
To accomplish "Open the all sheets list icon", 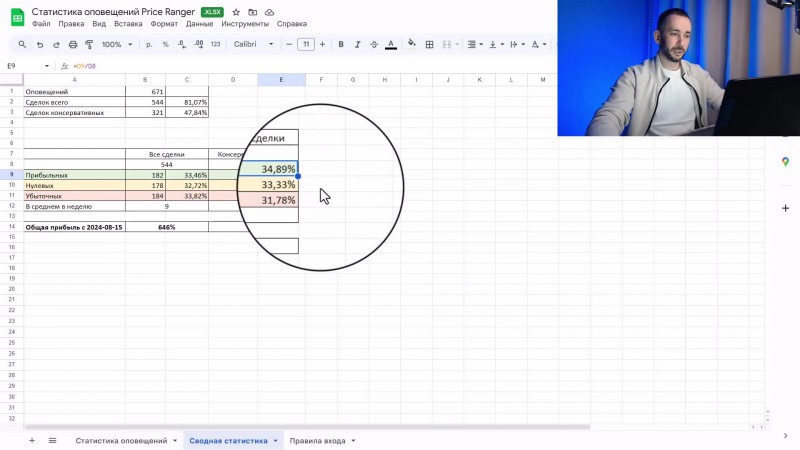I will pyautogui.click(x=53, y=440).
